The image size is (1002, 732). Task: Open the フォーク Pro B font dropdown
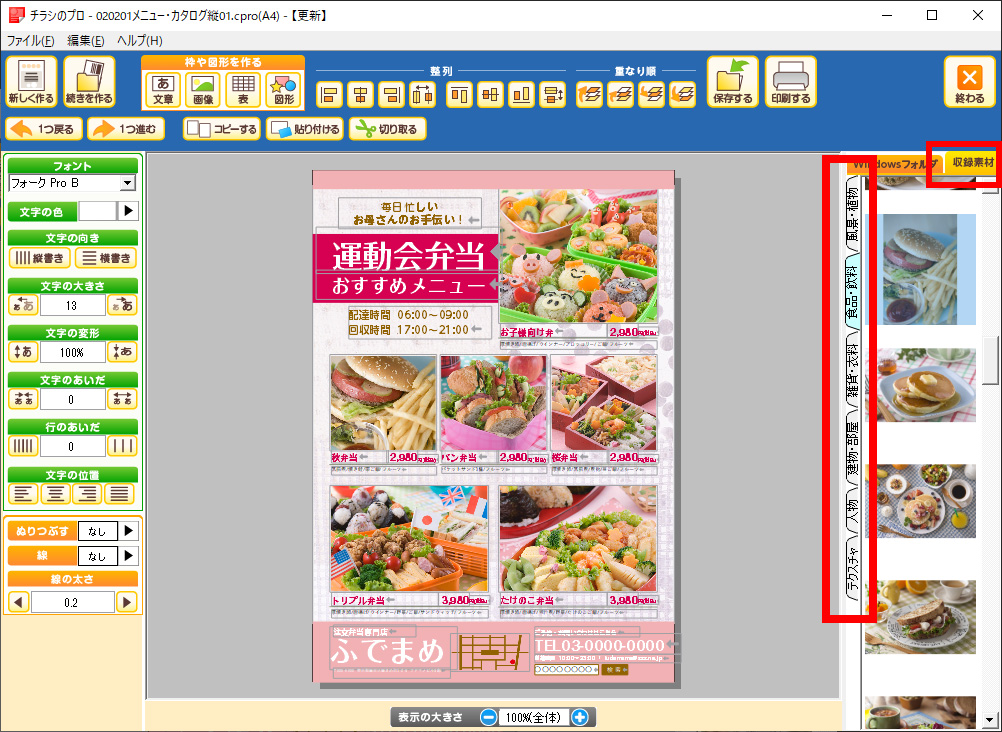pyautogui.click(x=128, y=183)
